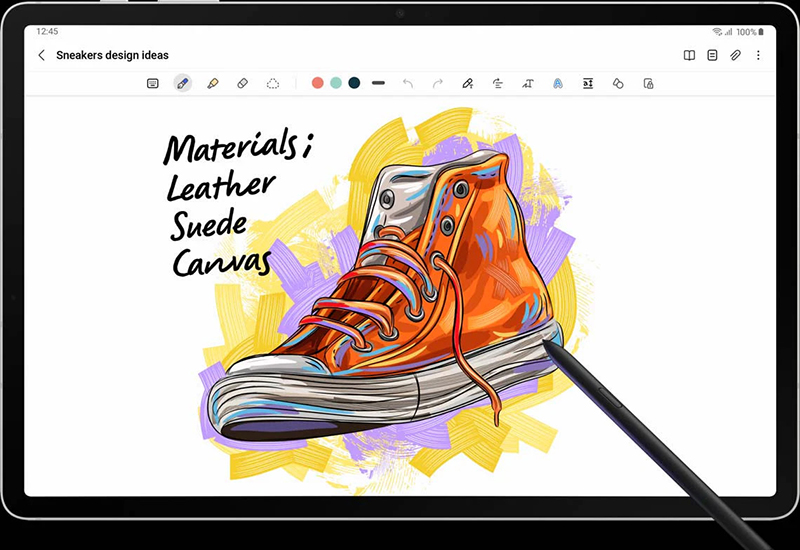Screen dimensions: 800x550
Task: Toggle the canvas lock icon
Action: [x=648, y=83]
